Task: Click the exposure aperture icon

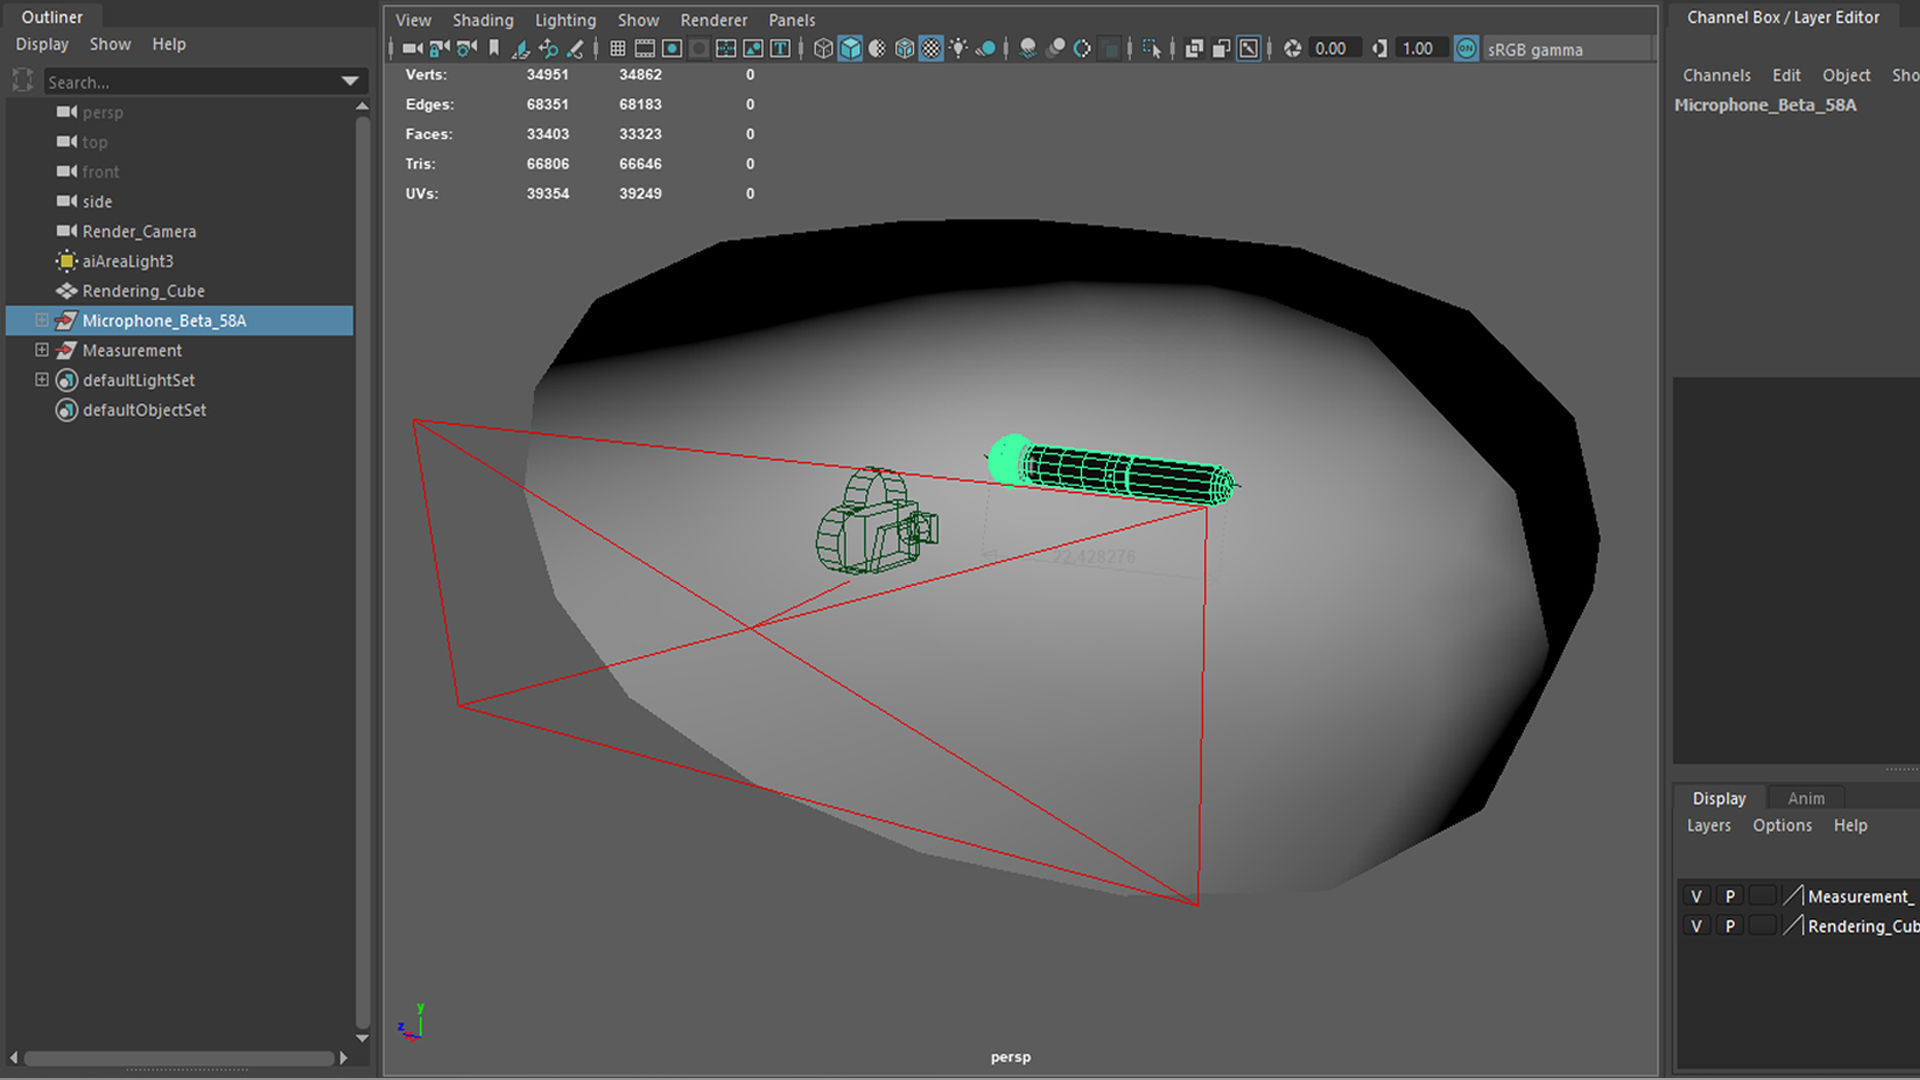Action: click(x=1292, y=48)
